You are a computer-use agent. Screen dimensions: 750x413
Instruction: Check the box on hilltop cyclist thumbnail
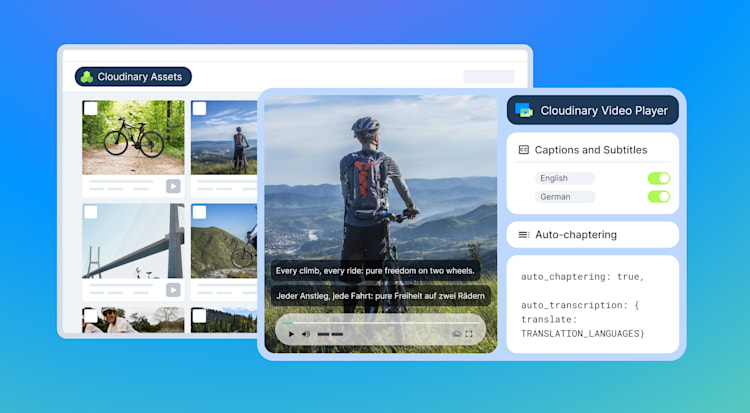click(x=199, y=108)
